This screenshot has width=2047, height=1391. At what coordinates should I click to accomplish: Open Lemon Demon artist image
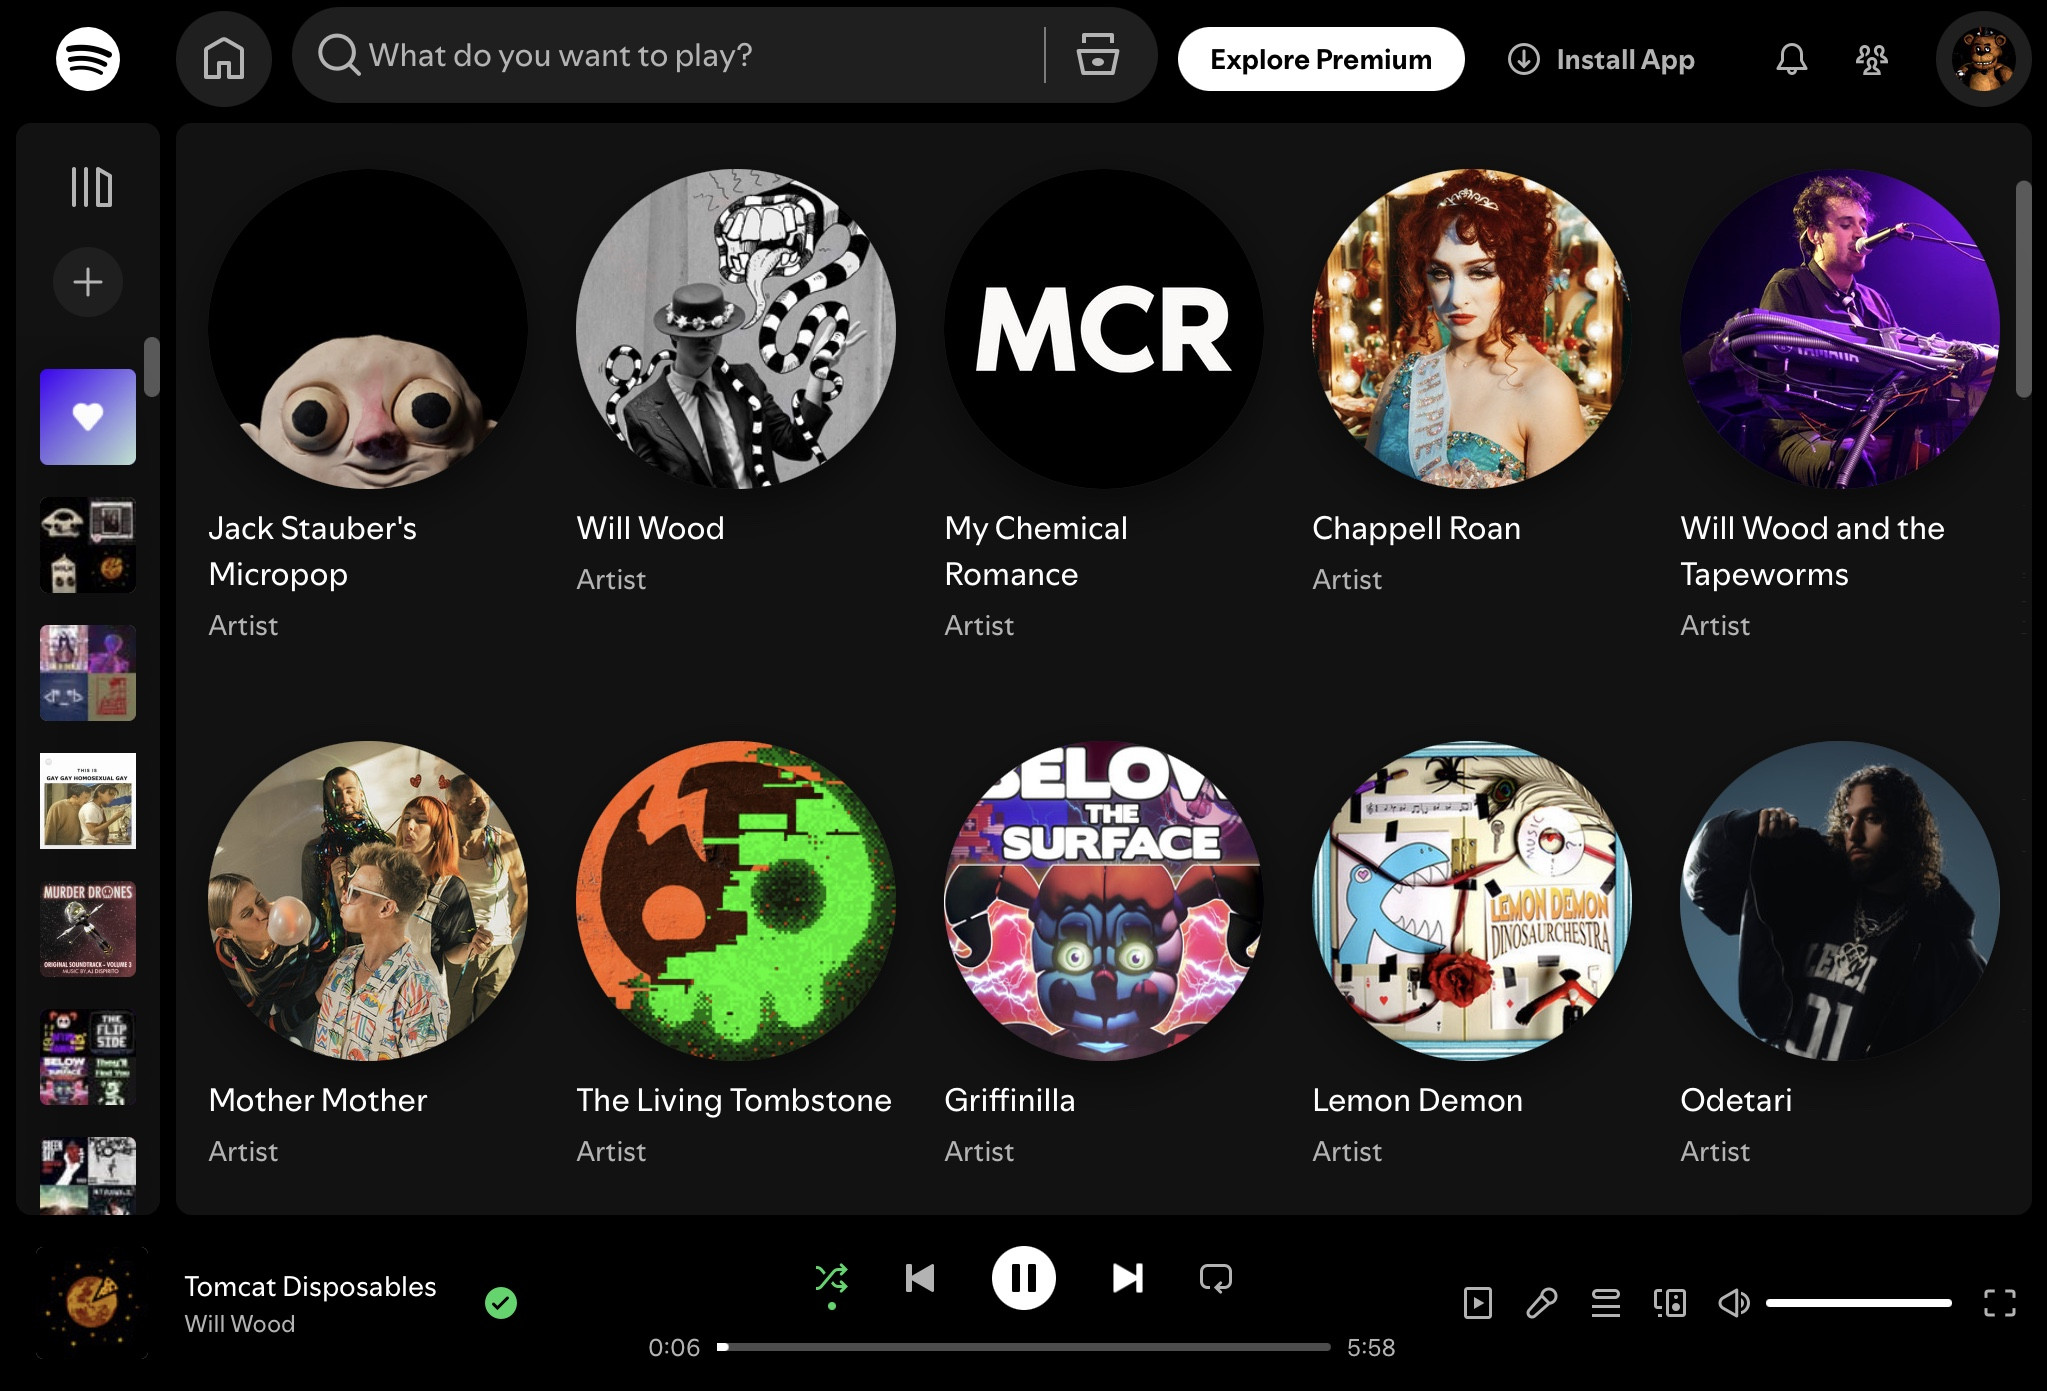click(1472, 901)
